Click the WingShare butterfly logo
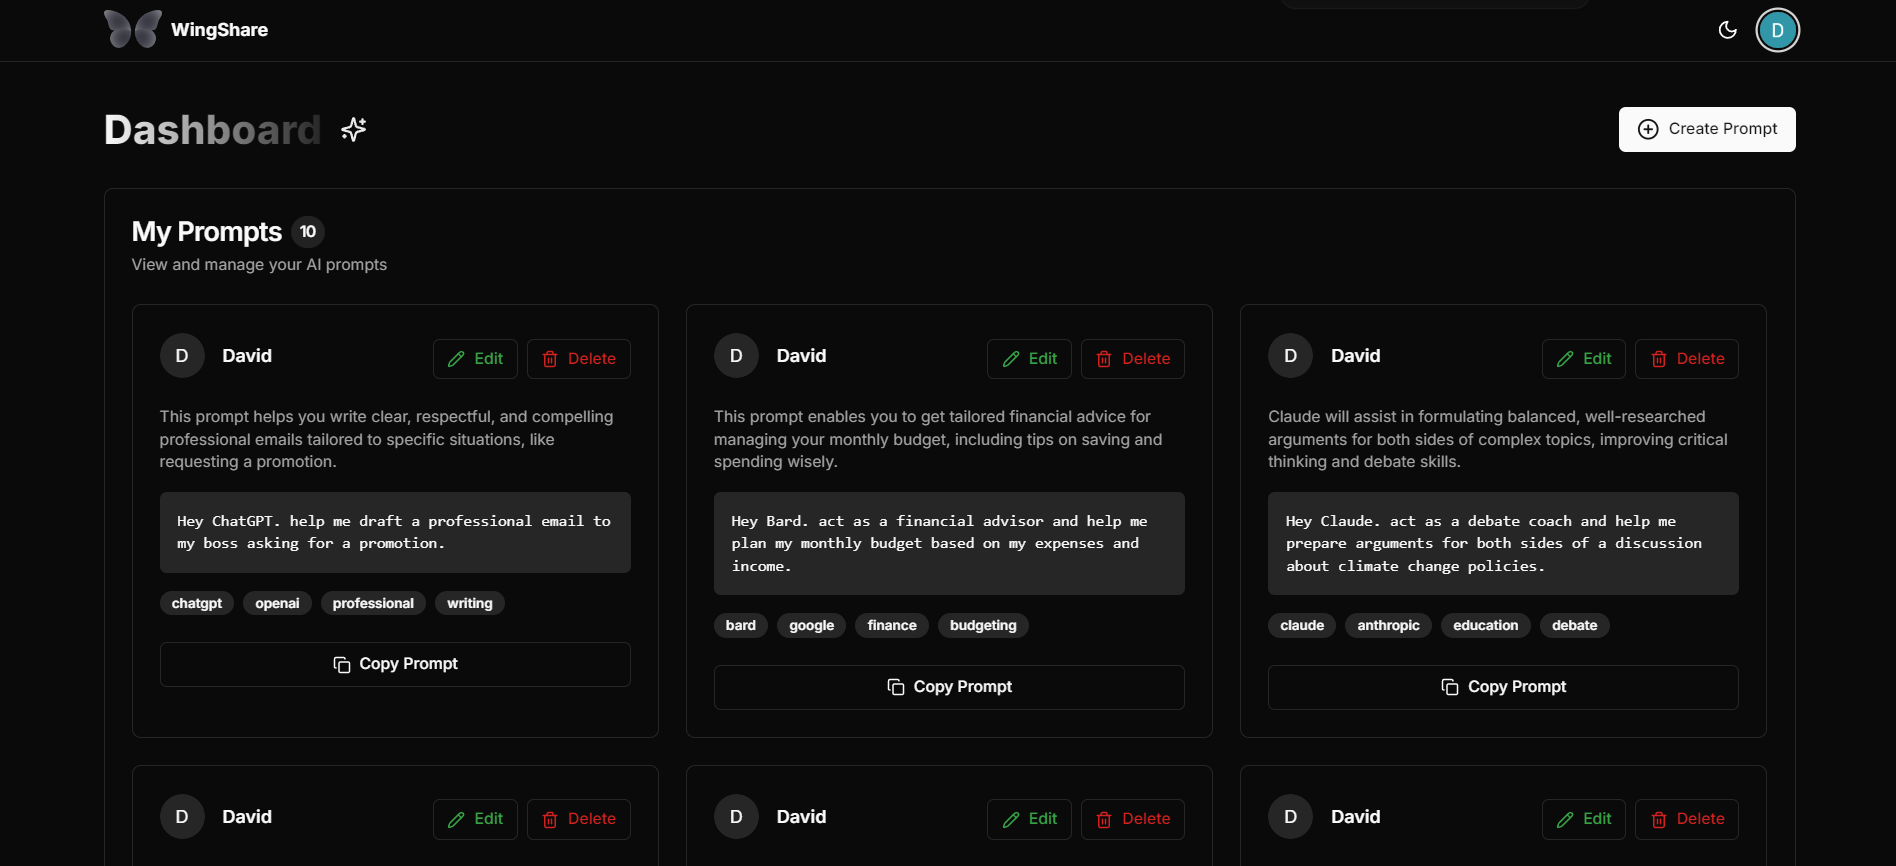This screenshot has width=1896, height=866. (x=133, y=29)
